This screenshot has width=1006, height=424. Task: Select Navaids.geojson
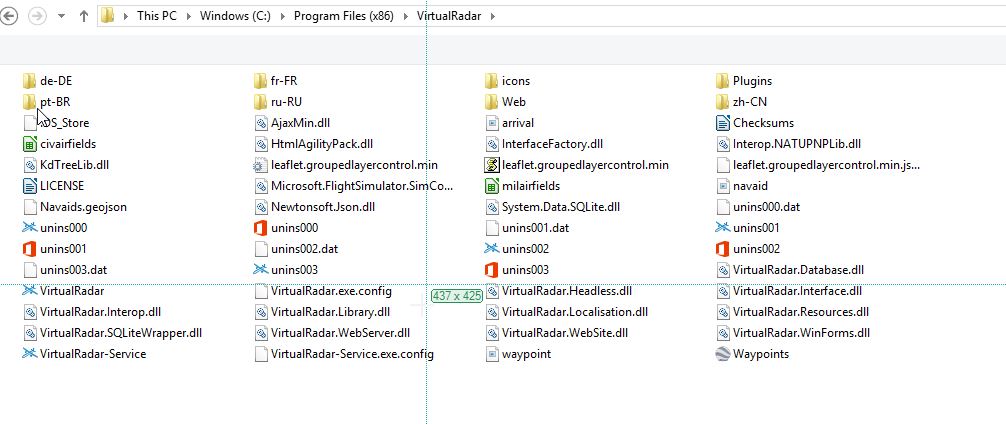pos(74,207)
